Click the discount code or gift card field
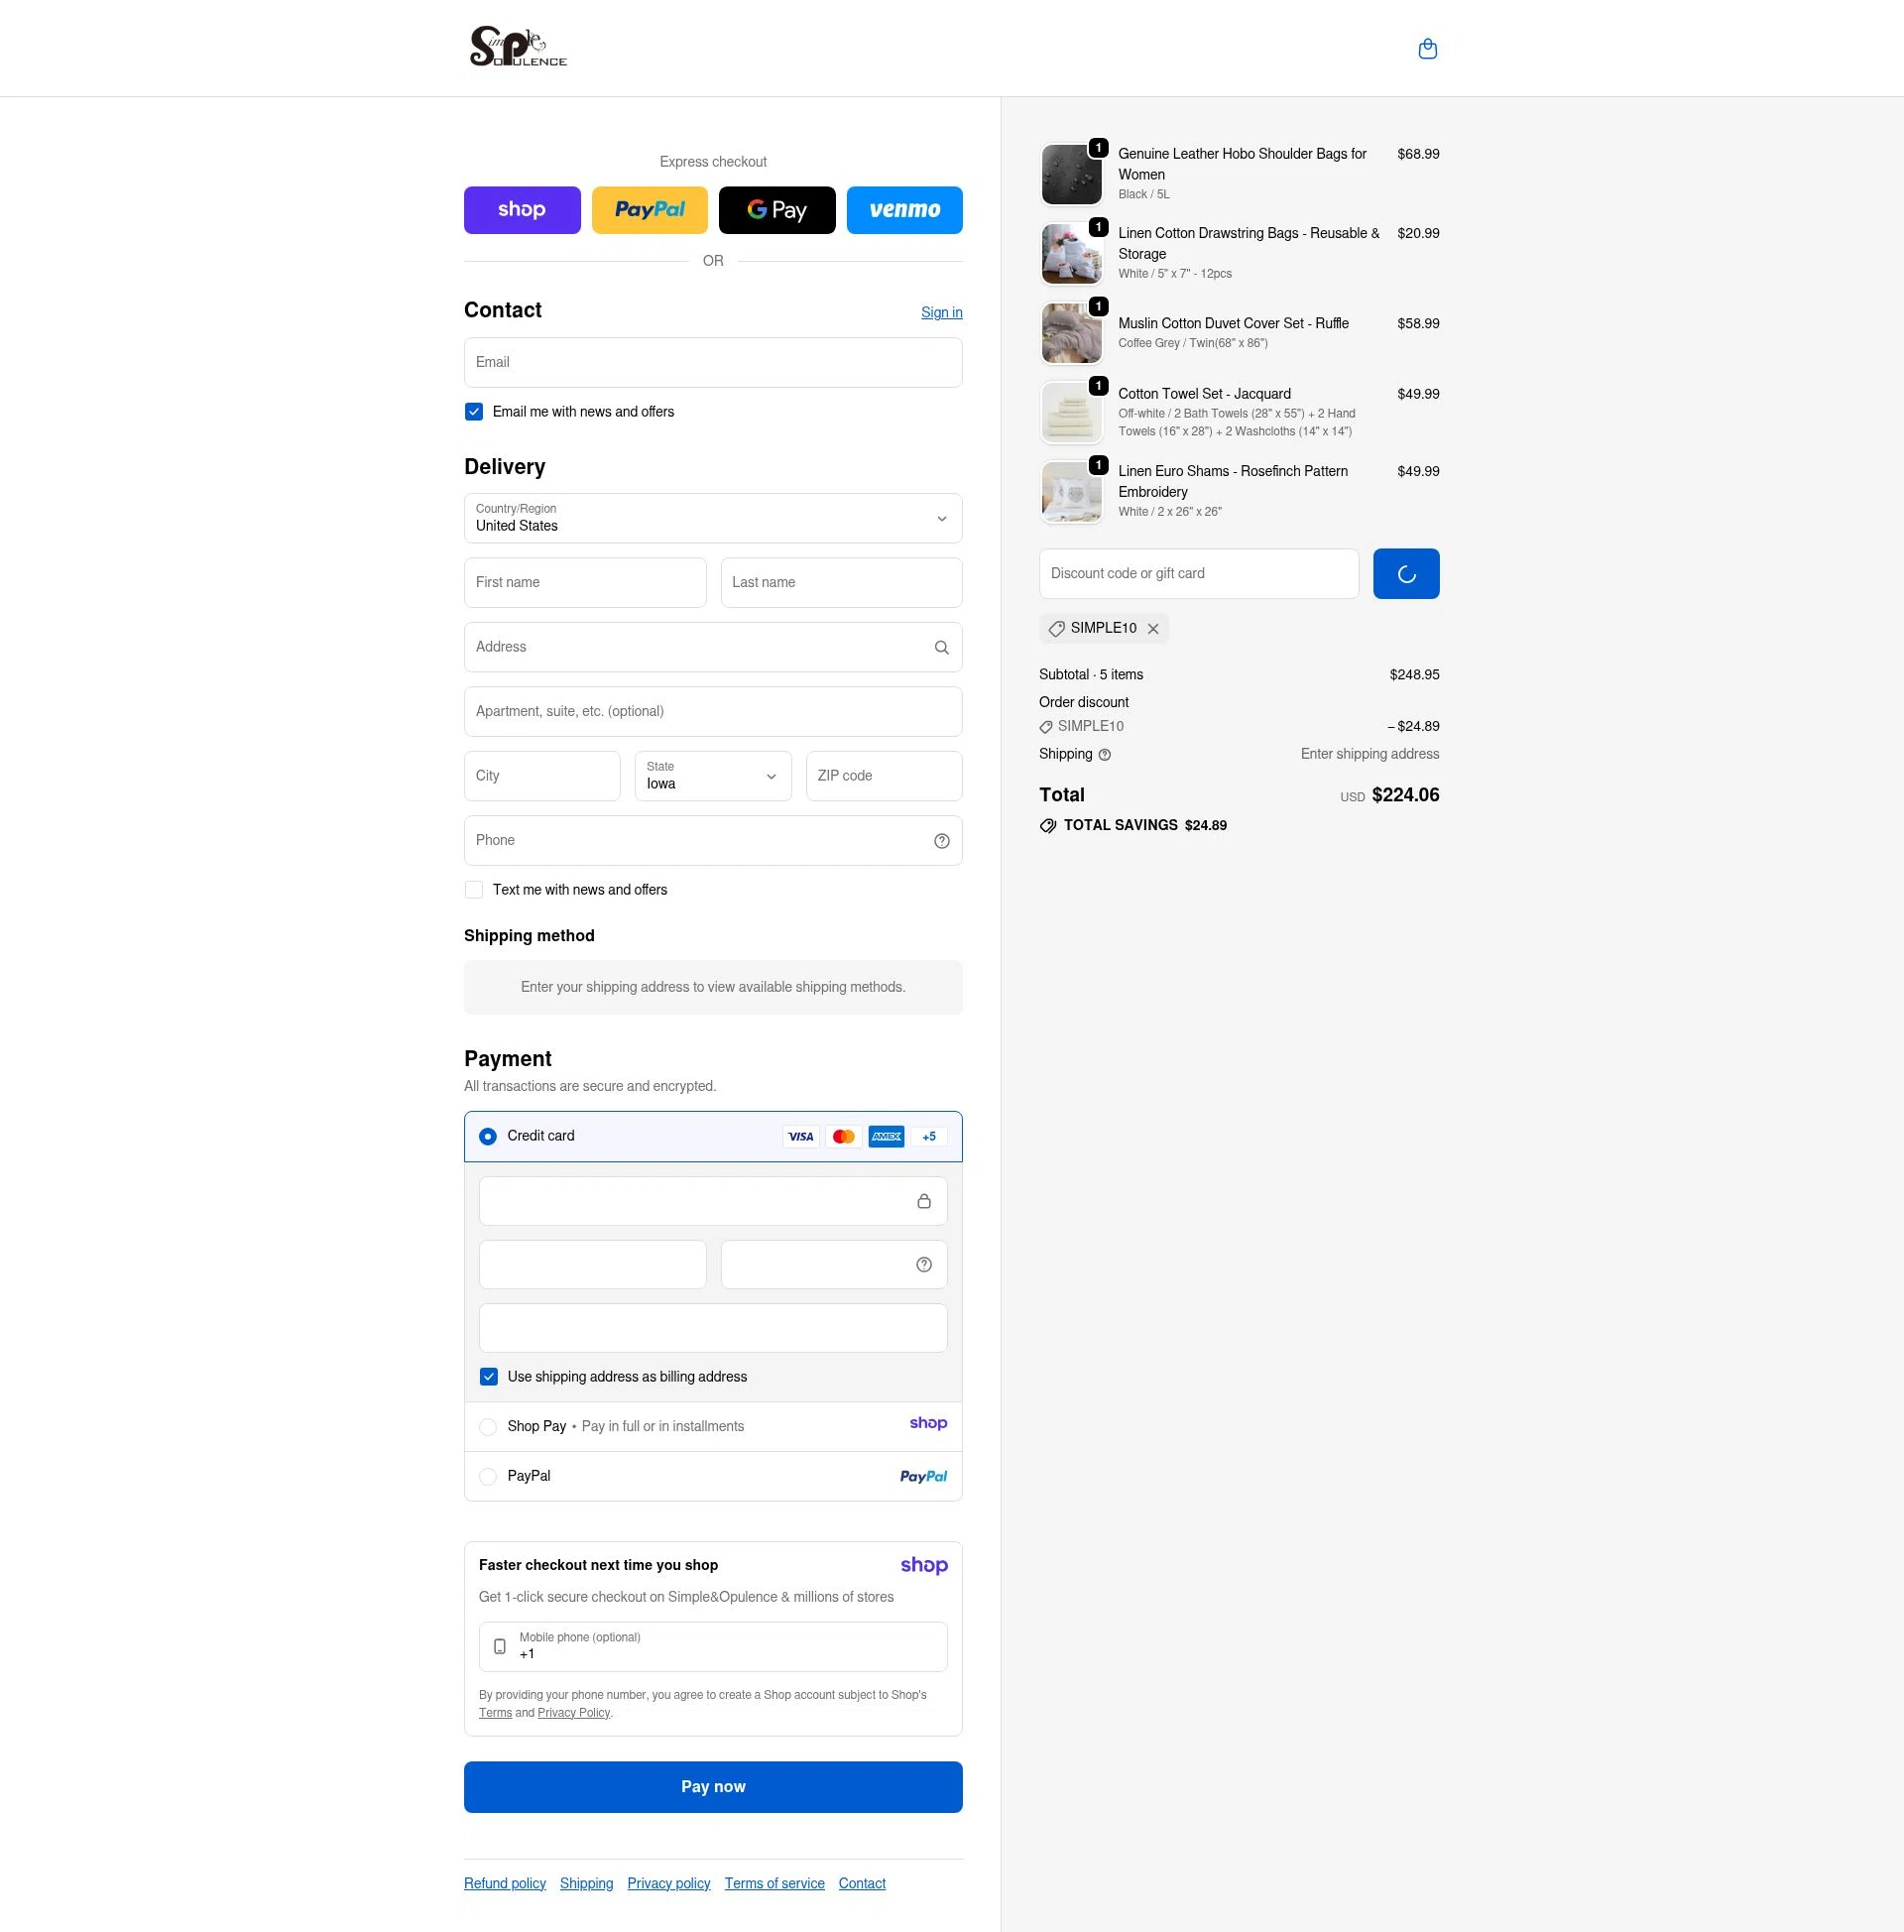1904x1932 pixels. [1198, 573]
